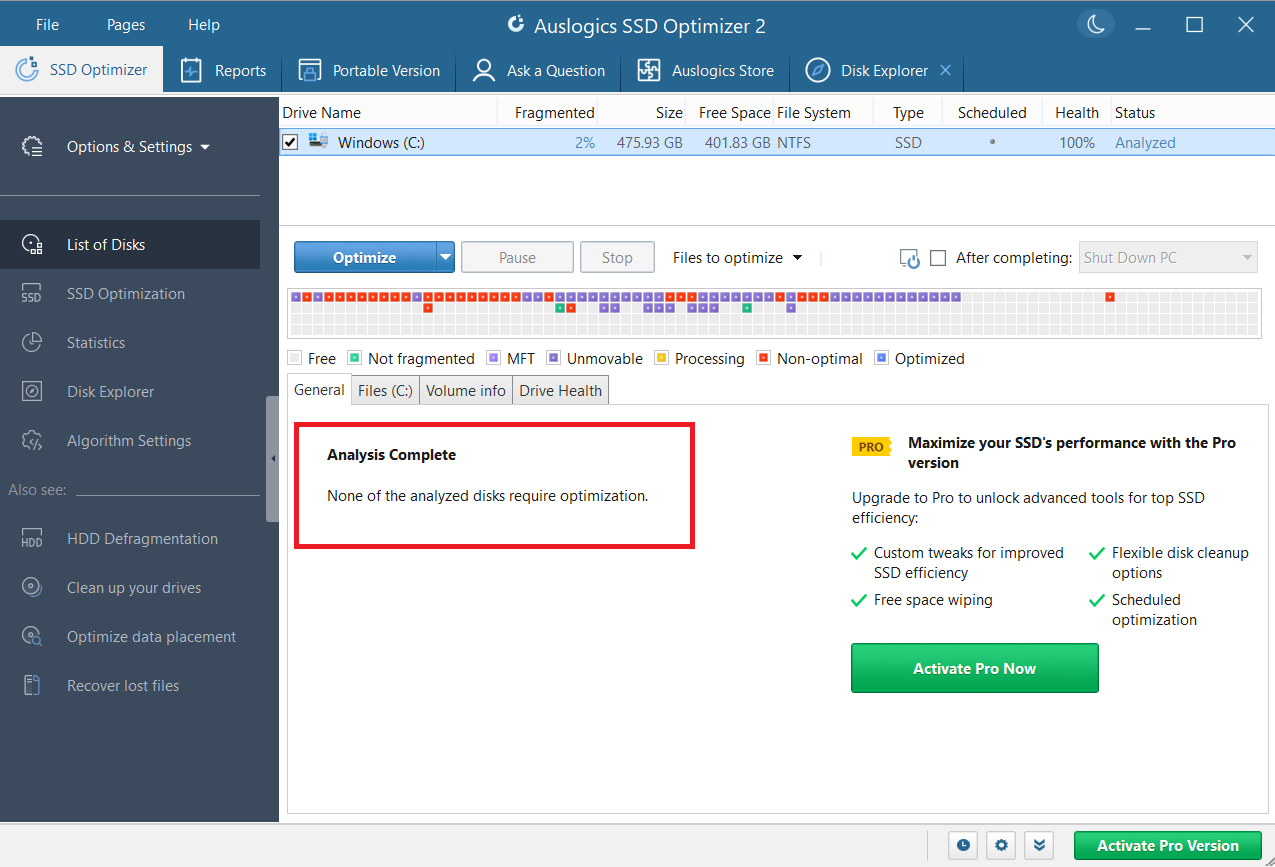Viewport: 1275px width, 867px height.
Task: Open Algorithm Settings in sidebar
Action: (x=128, y=441)
